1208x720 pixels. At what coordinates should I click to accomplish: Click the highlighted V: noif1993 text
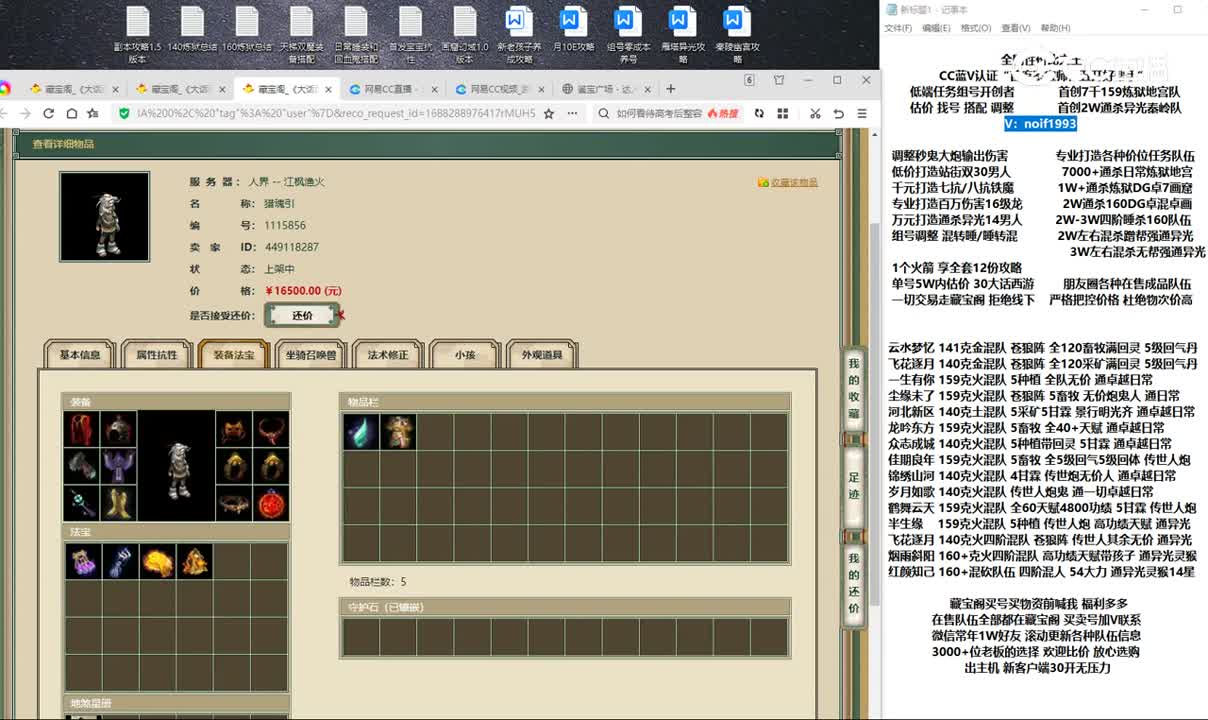click(x=1040, y=123)
